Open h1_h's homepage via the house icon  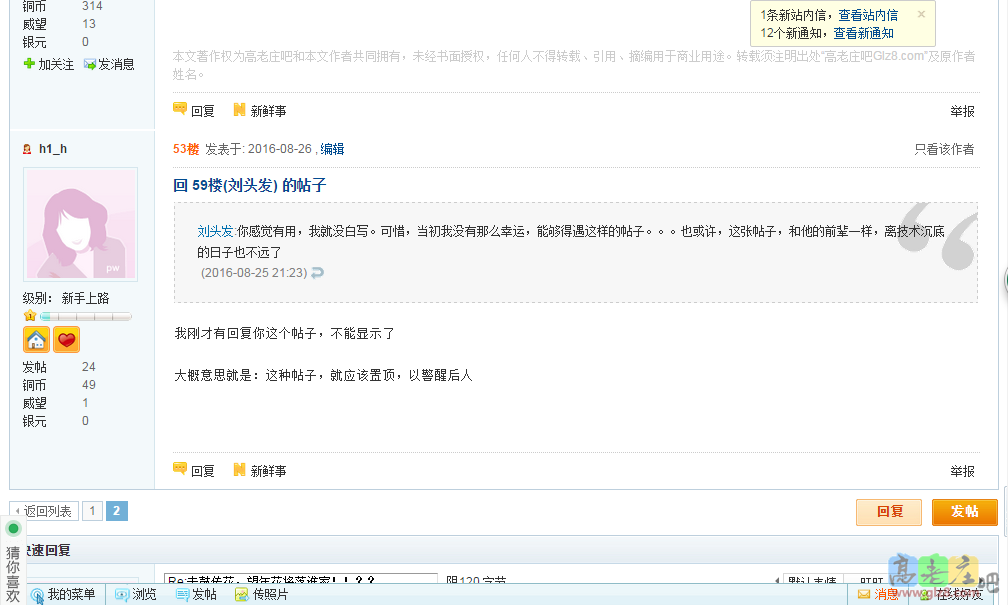(x=36, y=339)
